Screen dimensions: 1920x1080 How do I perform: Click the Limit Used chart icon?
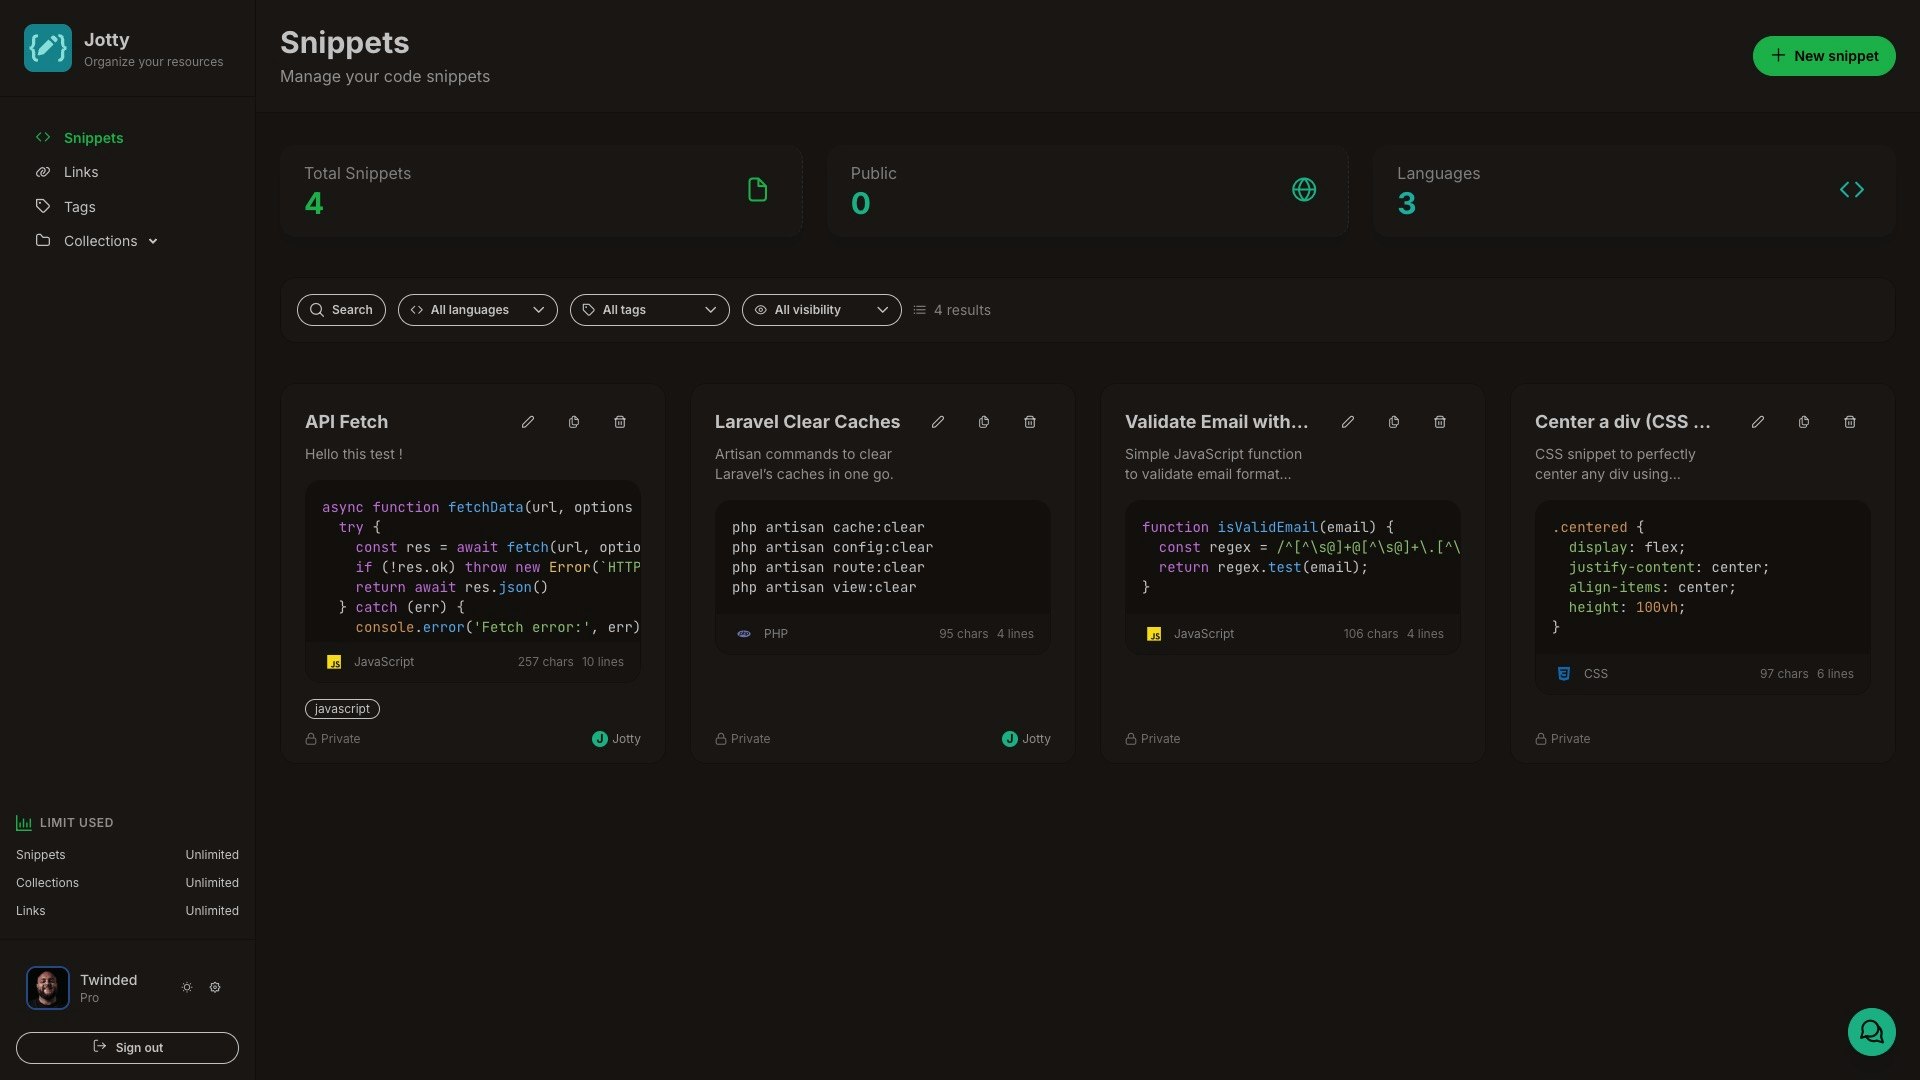coord(24,823)
